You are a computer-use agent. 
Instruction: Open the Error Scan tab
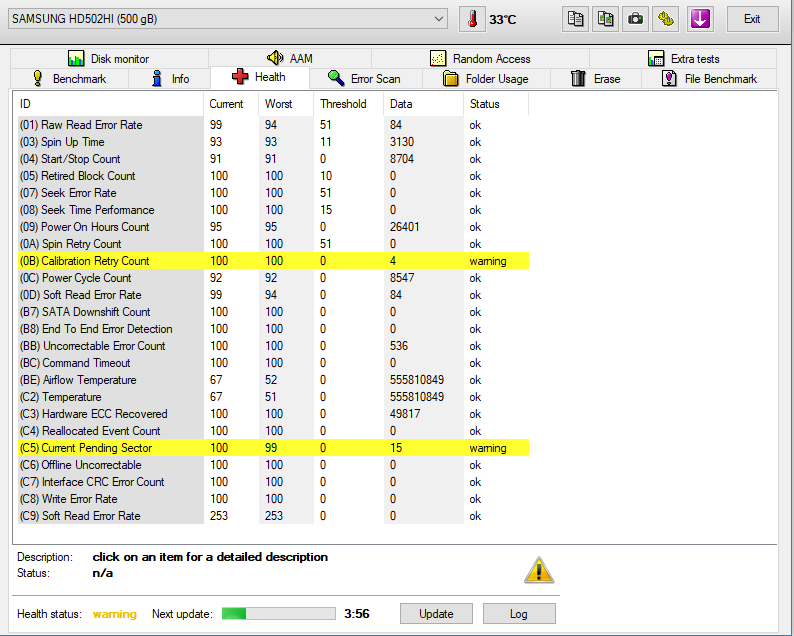[364, 79]
